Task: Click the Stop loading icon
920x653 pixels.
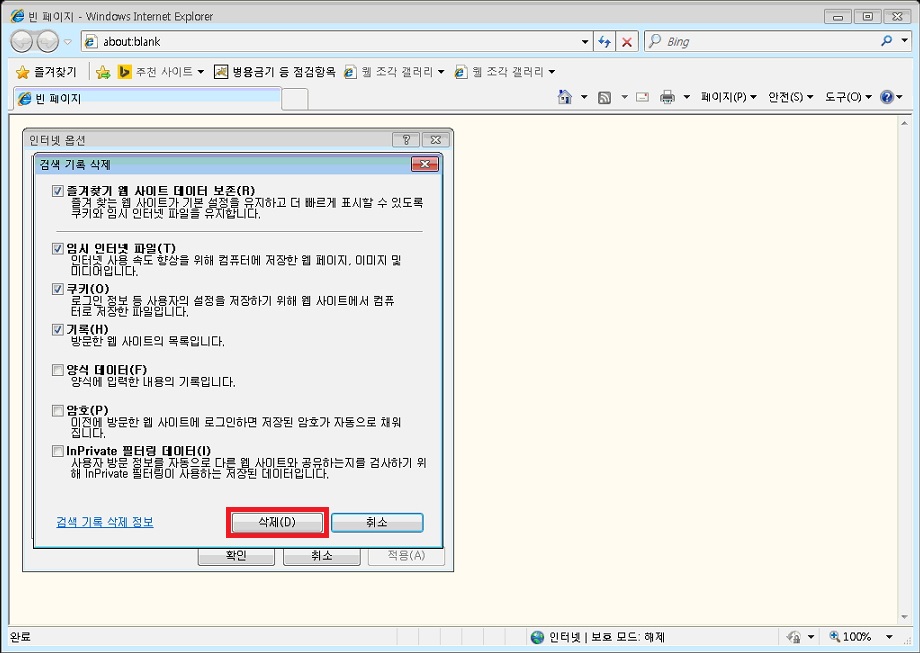Action: click(627, 41)
